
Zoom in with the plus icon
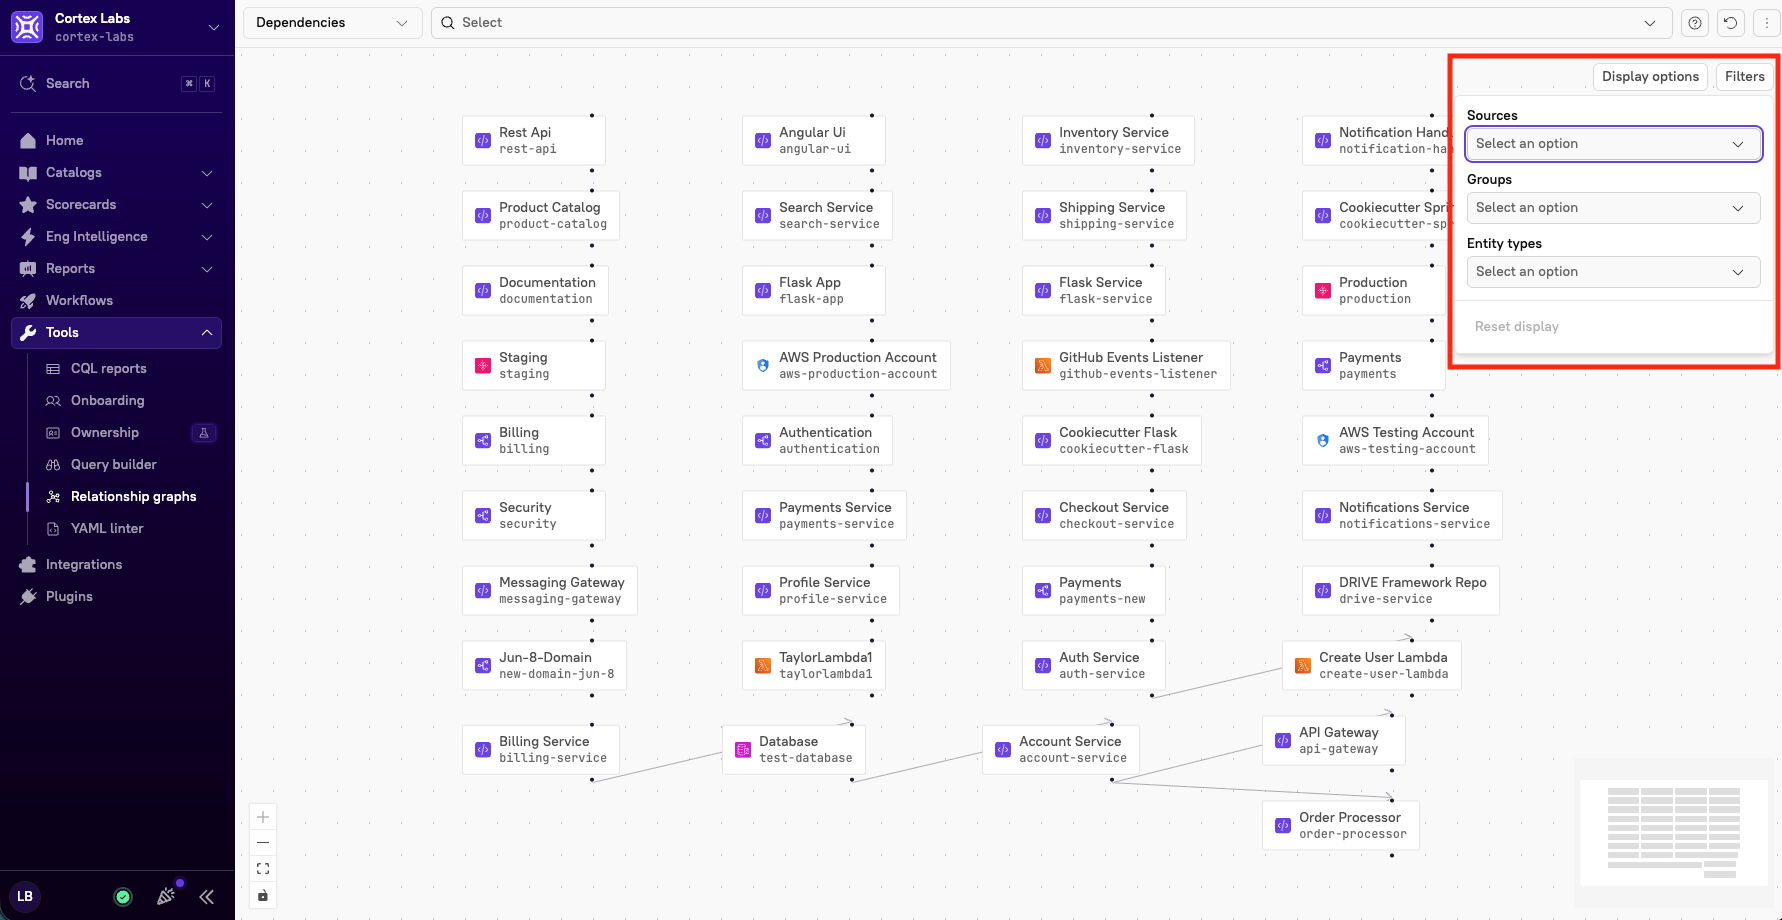click(x=263, y=817)
